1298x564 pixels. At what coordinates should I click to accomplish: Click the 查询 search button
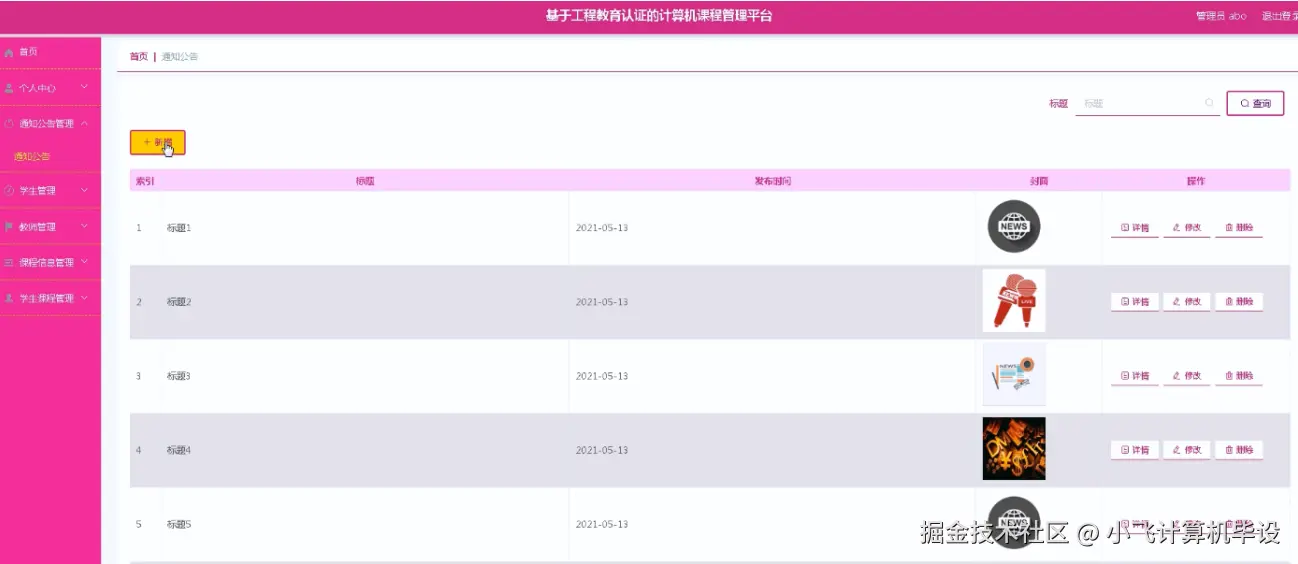1255,103
